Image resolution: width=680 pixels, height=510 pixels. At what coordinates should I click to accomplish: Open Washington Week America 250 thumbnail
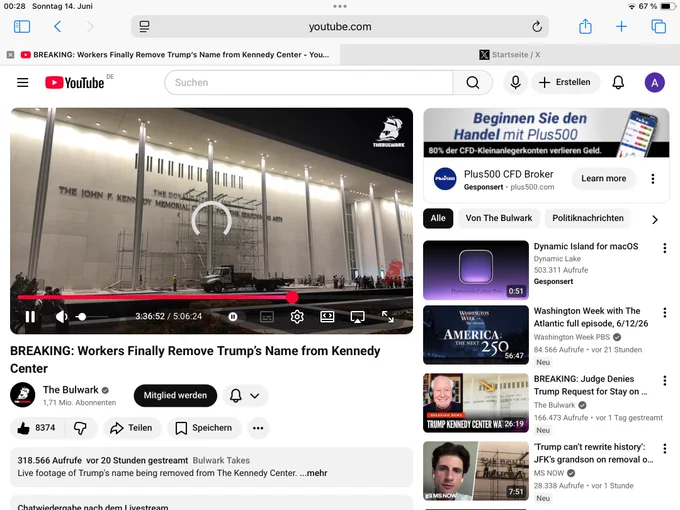click(476, 335)
